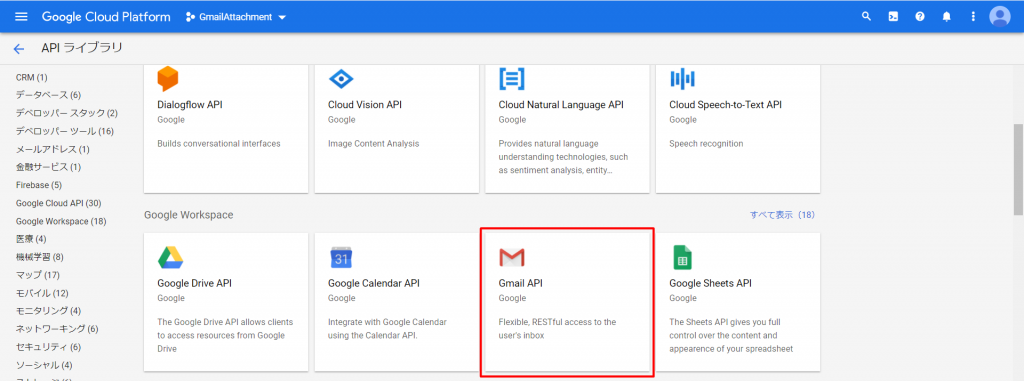Go back with the left arrow
1024x381 pixels.
pyautogui.click(x=19, y=48)
